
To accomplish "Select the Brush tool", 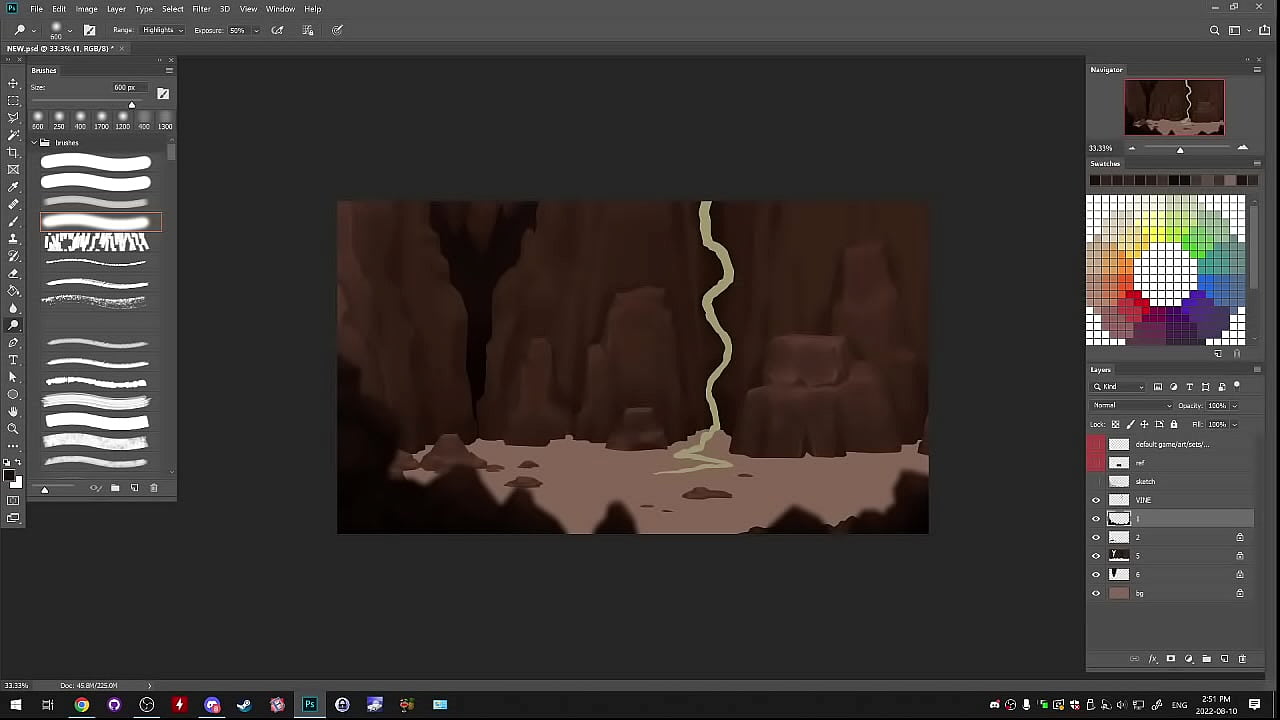I will tap(13, 221).
